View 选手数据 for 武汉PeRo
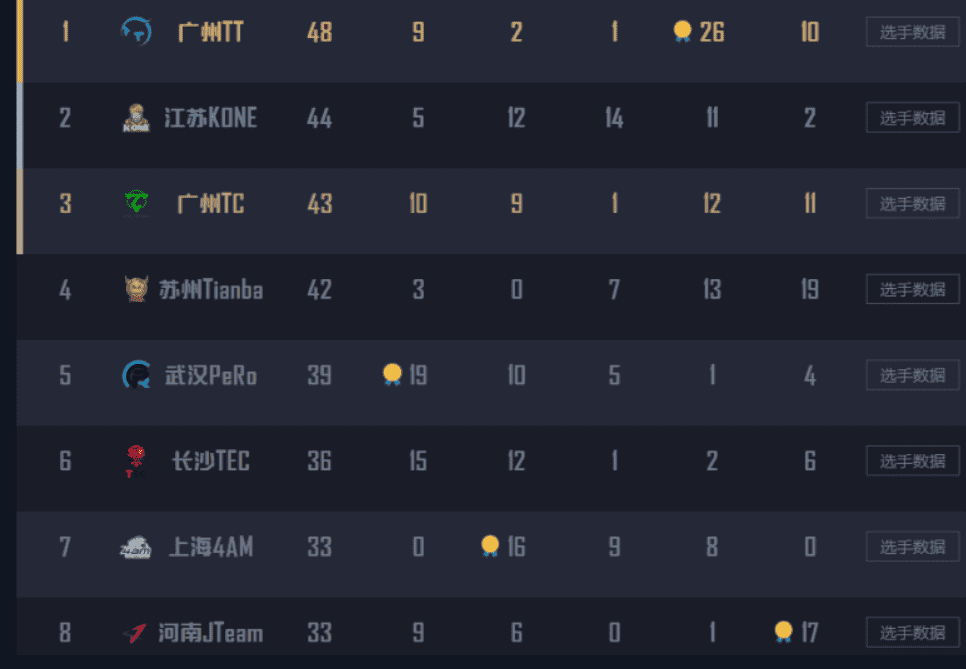This screenshot has width=966, height=669. (912, 375)
